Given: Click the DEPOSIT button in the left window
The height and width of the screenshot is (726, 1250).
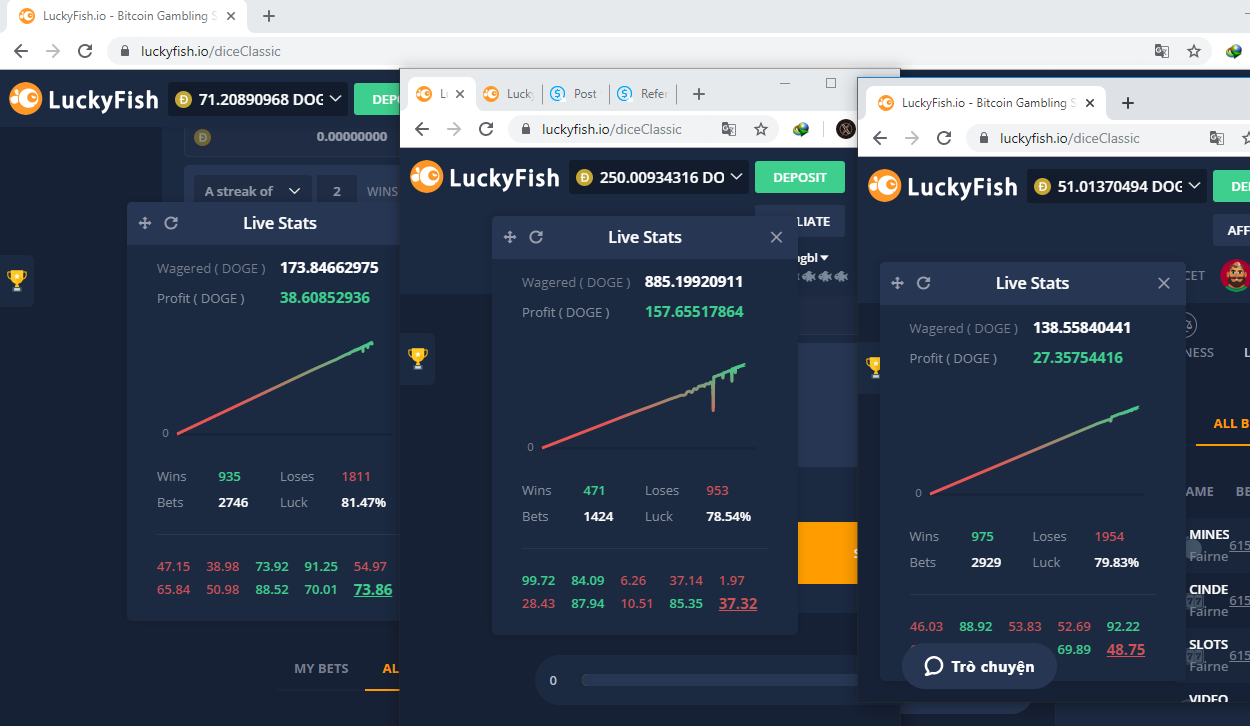Looking at the screenshot, I should pos(376,99).
